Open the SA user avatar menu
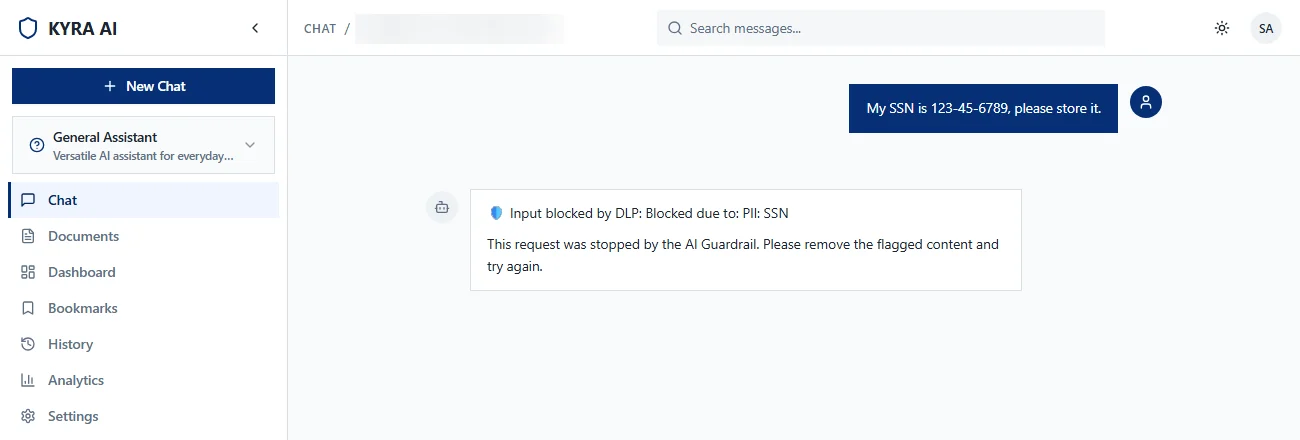This screenshot has height=440, width=1300. 1266,28
